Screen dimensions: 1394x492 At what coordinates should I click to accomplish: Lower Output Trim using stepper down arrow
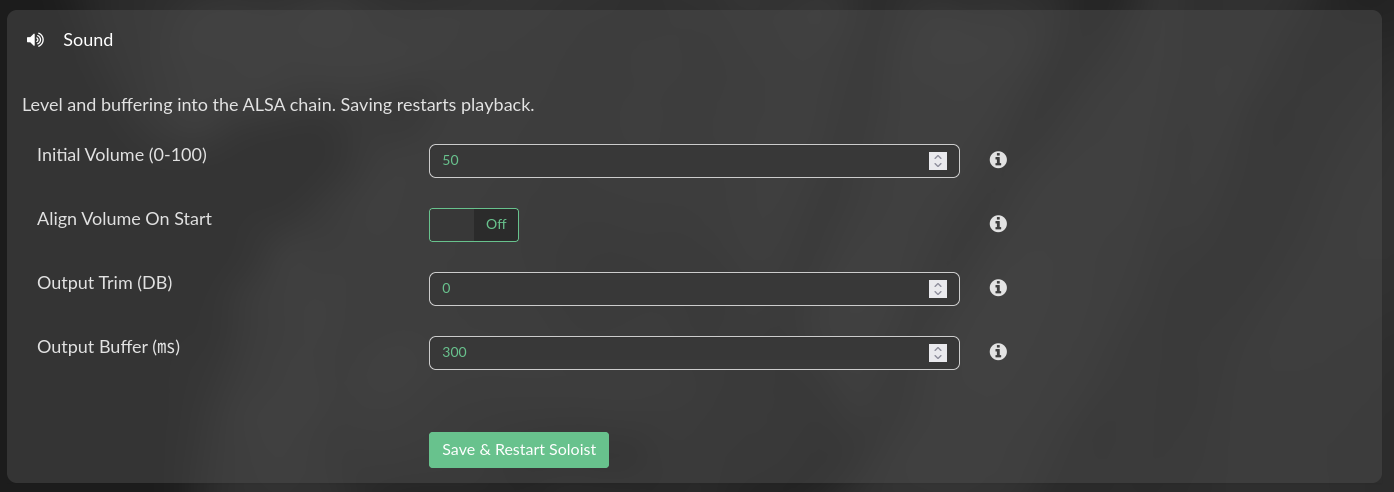(938, 293)
